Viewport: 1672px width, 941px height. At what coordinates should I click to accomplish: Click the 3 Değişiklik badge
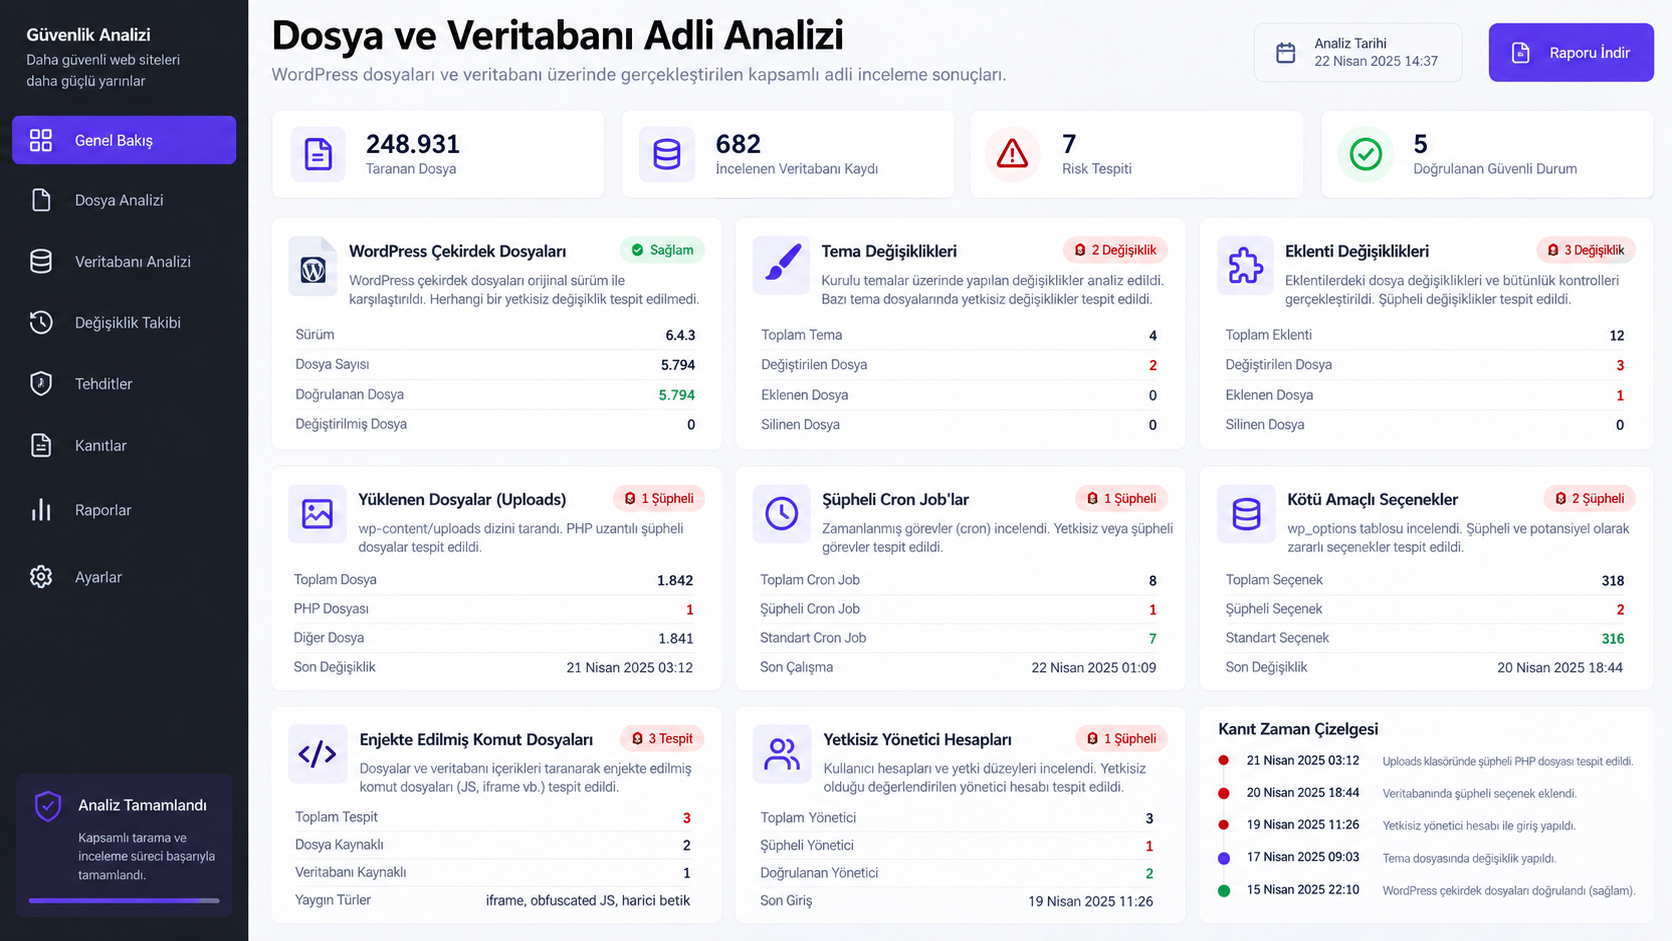1586,250
